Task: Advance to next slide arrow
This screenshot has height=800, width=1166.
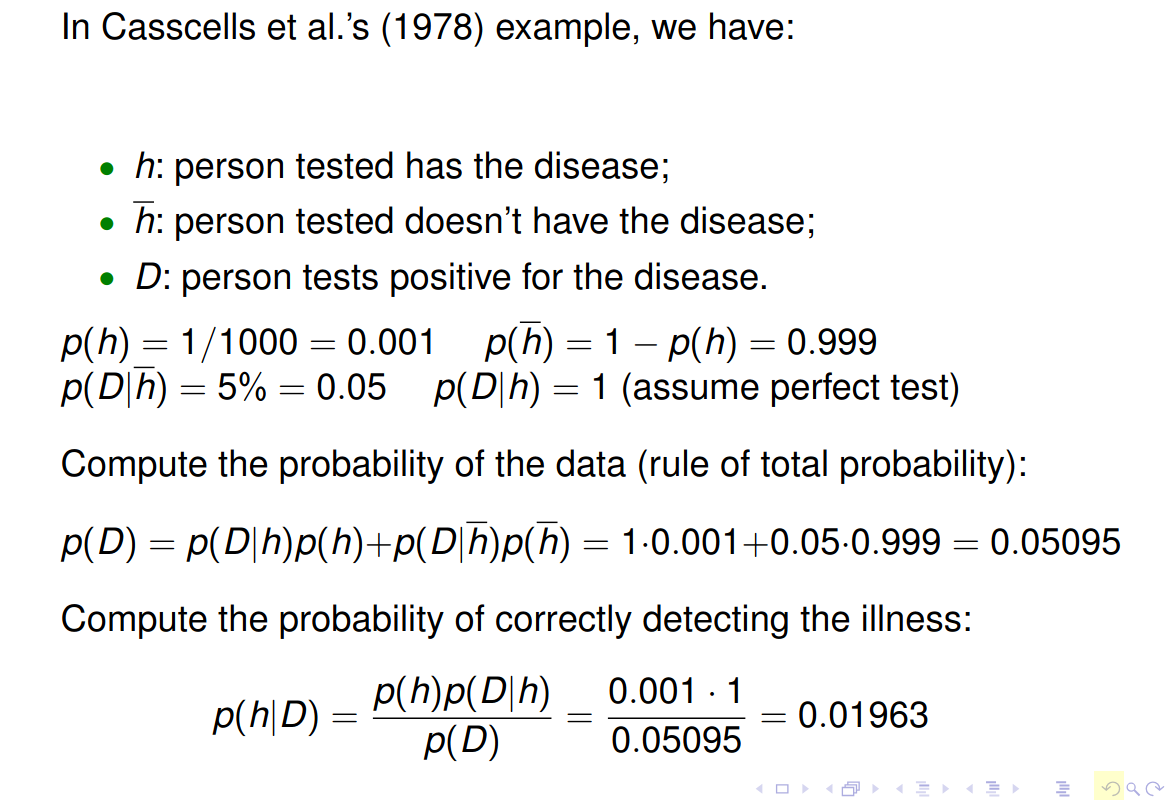Action: pos(805,788)
